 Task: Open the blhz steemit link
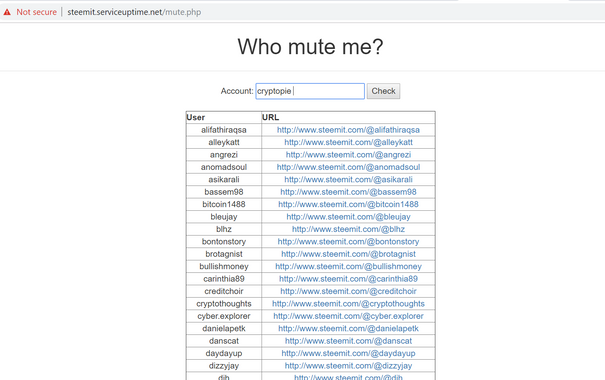click(348, 229)
